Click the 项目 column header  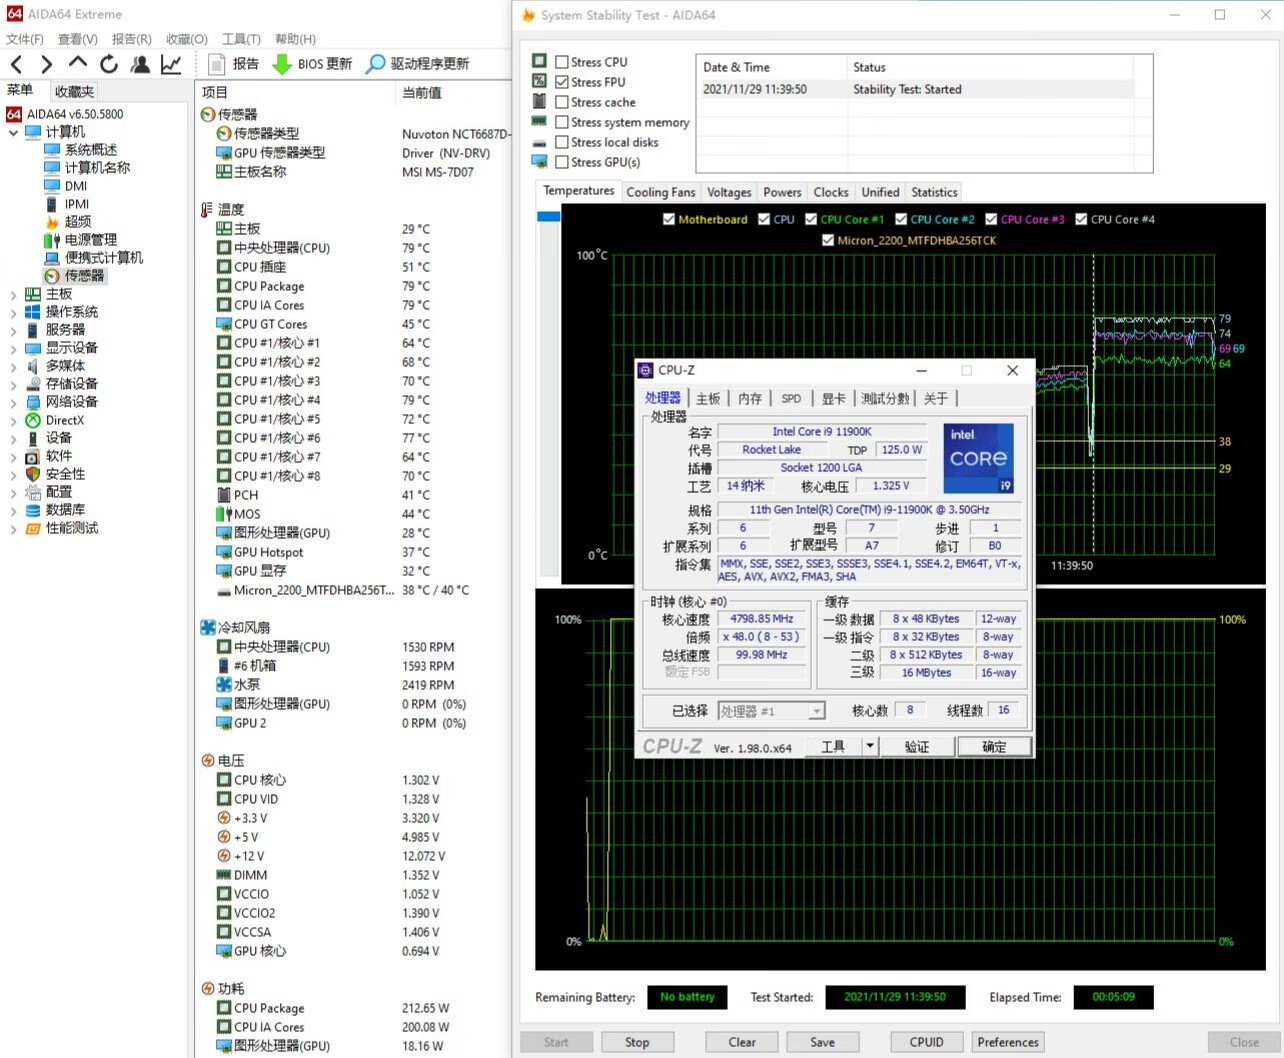pos(215,92)
